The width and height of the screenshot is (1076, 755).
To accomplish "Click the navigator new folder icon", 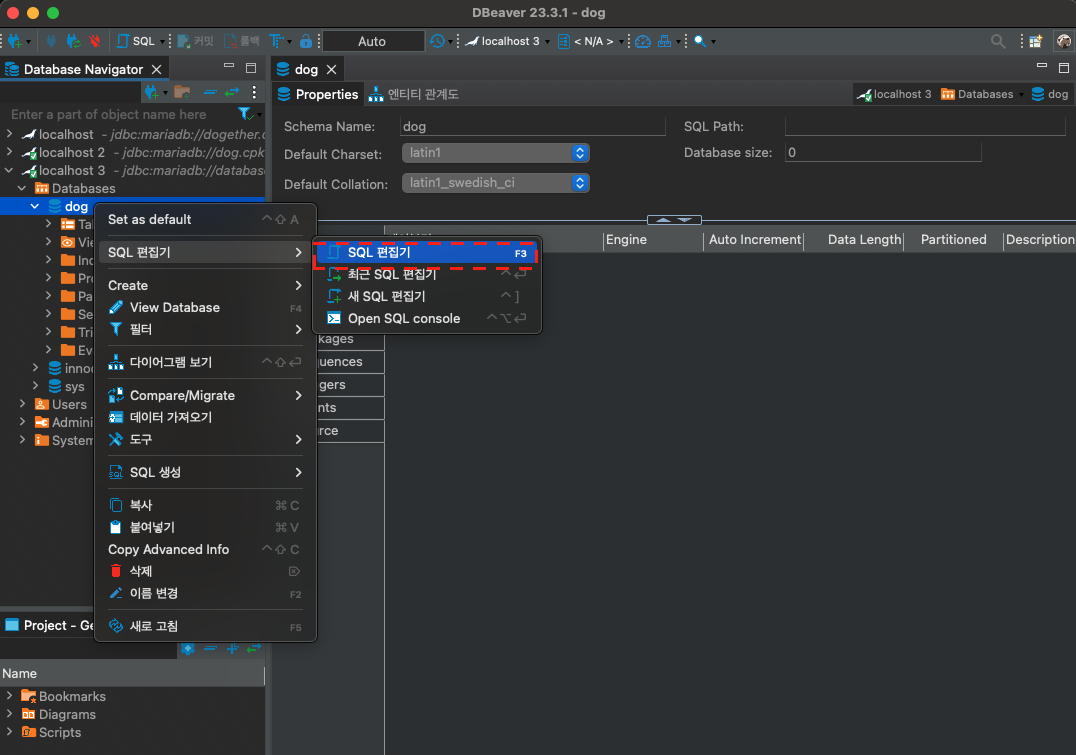I will [x=182, y=91].
